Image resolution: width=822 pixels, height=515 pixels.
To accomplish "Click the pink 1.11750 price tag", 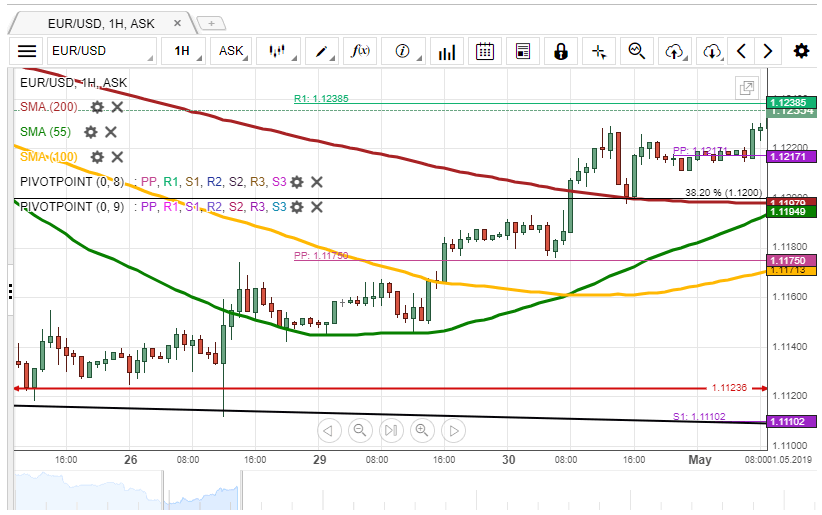I will coord(791,261).
